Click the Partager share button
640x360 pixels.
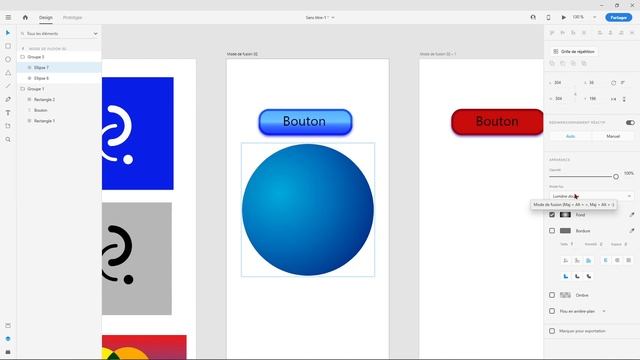coord(619,18)
